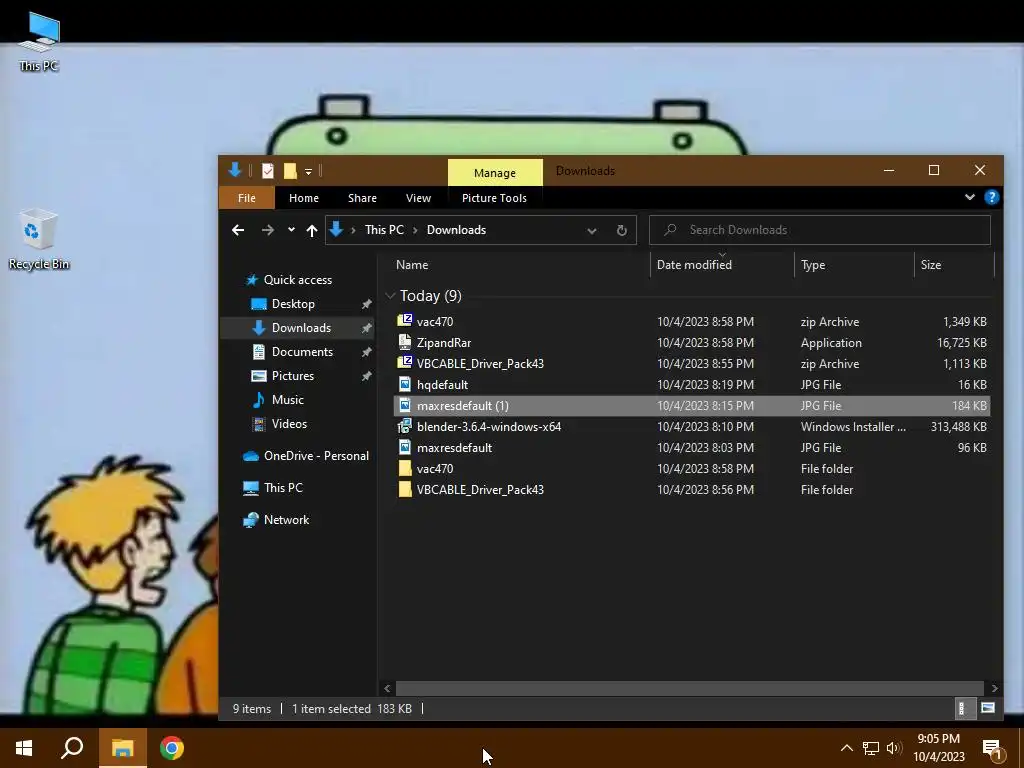The image size is (1024, 768).
Task: Open the notification Action Center
Action: 993,750
